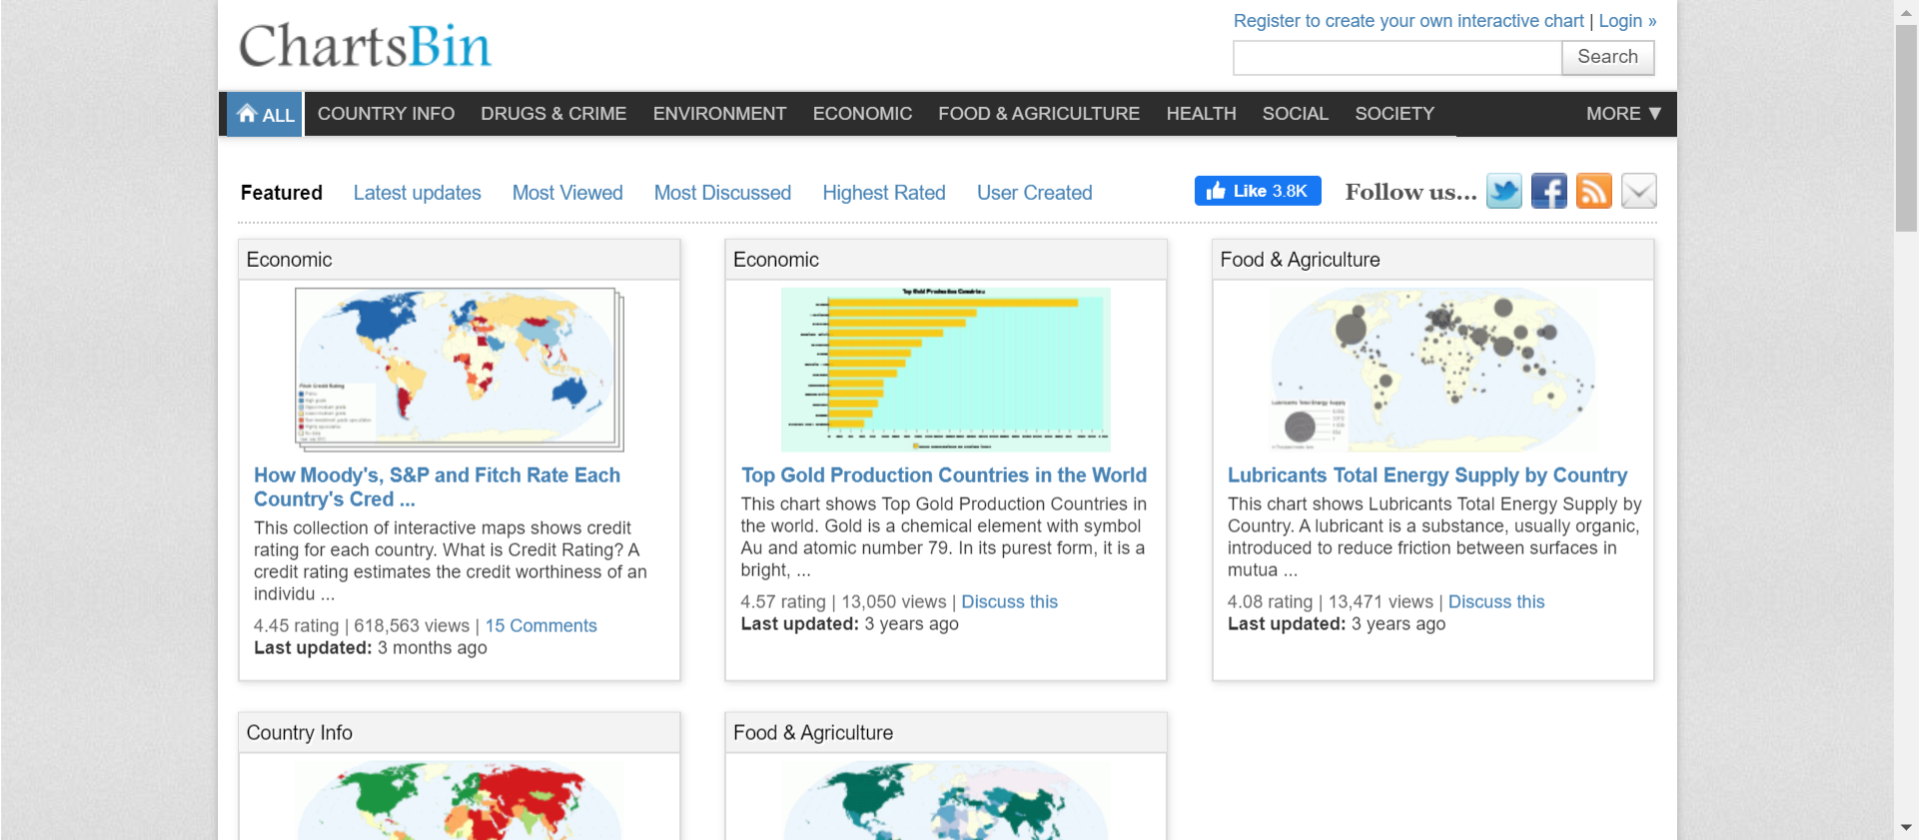
Task: Click the scrollbar down arrow
Action: 1906,829
